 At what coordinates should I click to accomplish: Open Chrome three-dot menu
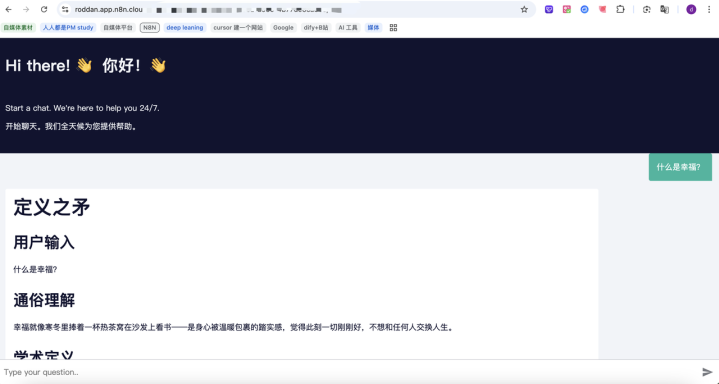click(x=709, y=9)
